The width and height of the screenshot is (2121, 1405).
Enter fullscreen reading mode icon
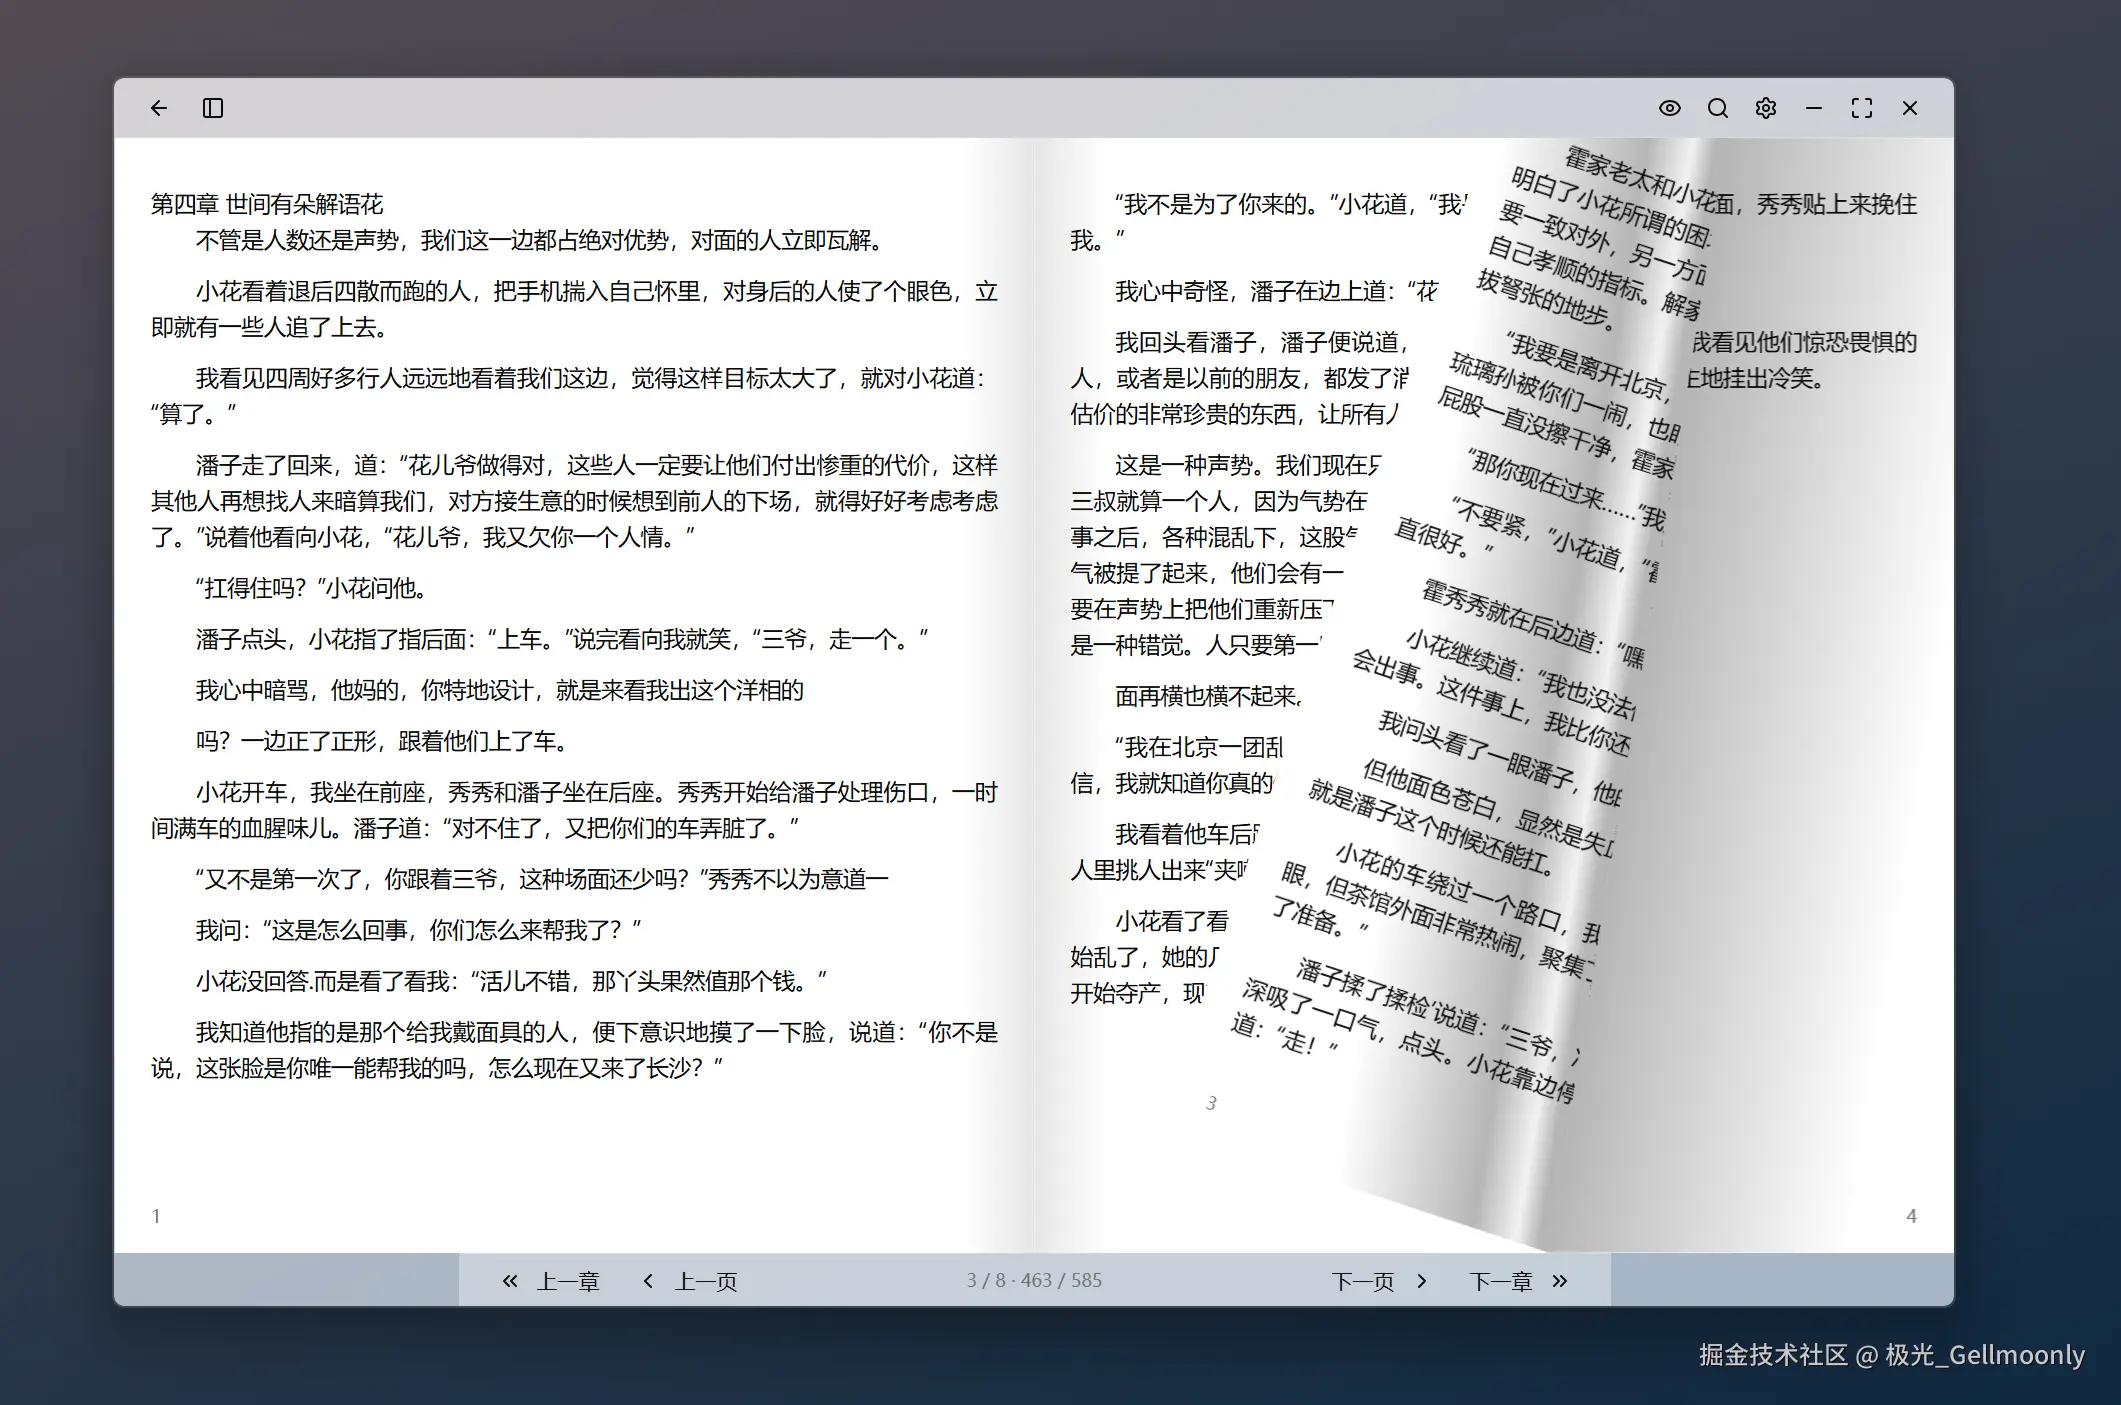1861,108
